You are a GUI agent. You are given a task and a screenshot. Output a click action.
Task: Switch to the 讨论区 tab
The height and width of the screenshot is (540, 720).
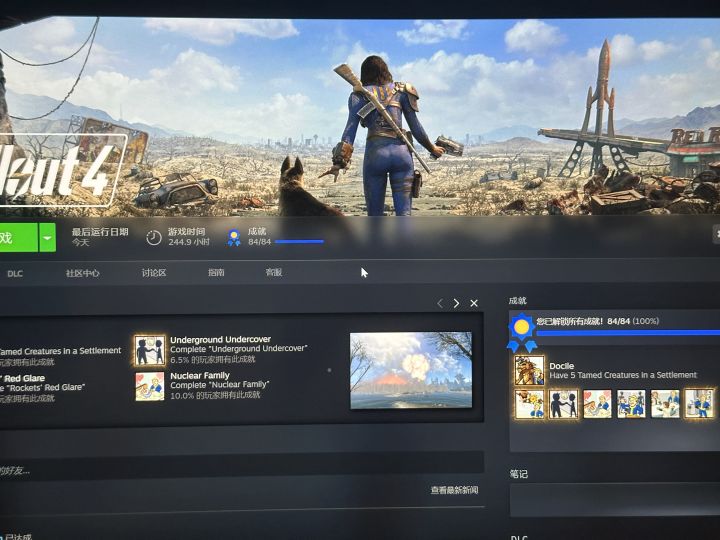(x=153, y=273)
